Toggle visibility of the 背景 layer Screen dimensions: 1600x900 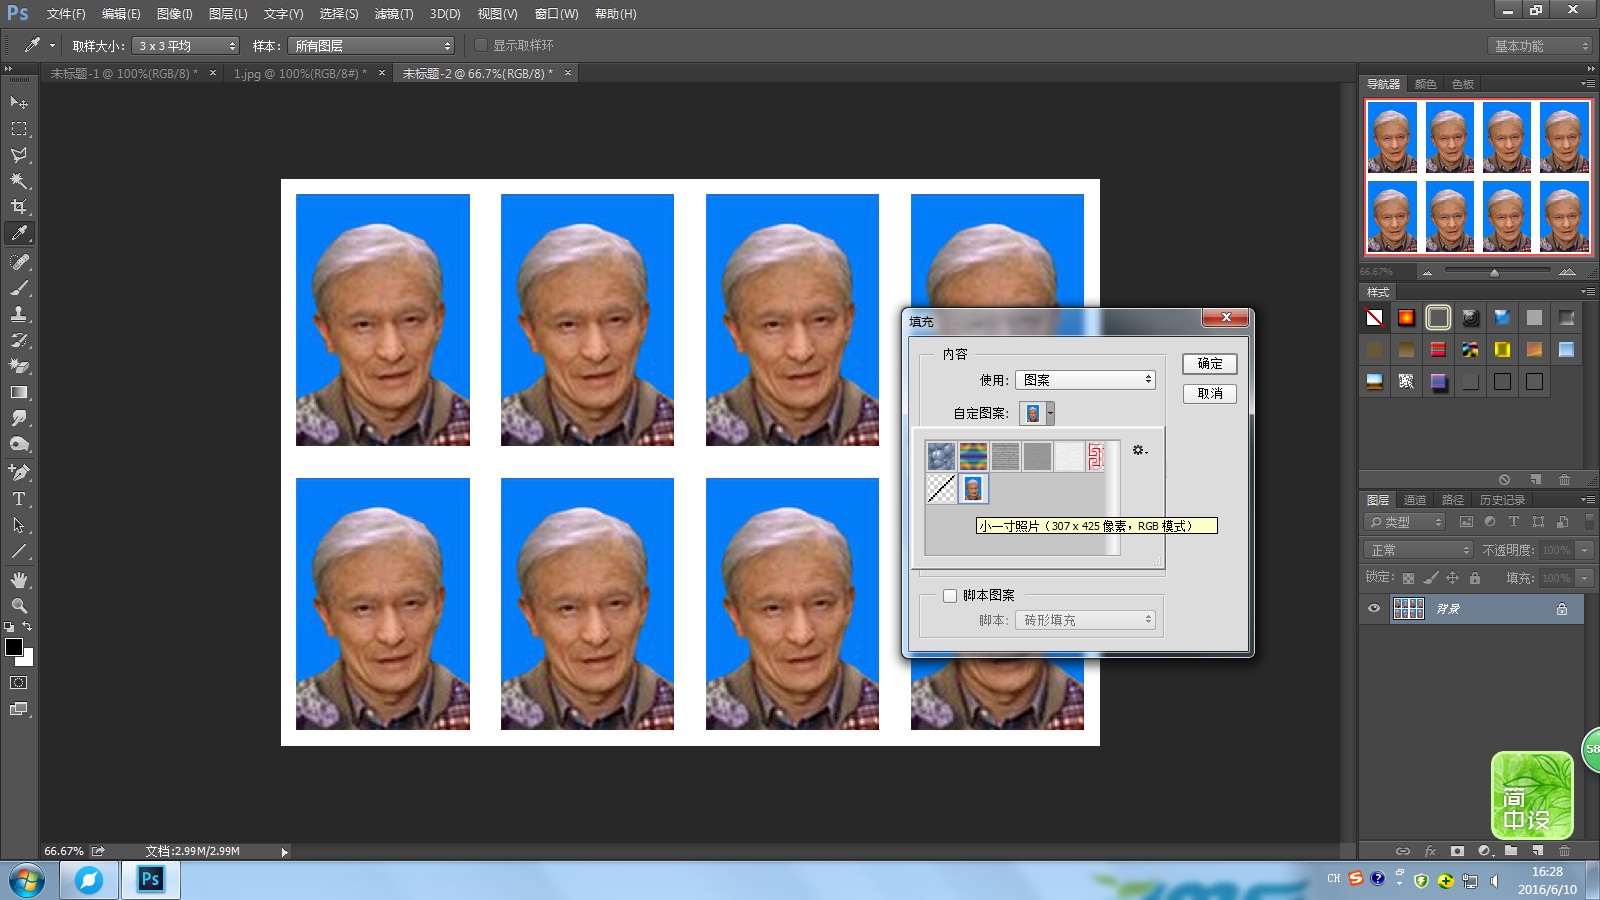(1374, 608)
